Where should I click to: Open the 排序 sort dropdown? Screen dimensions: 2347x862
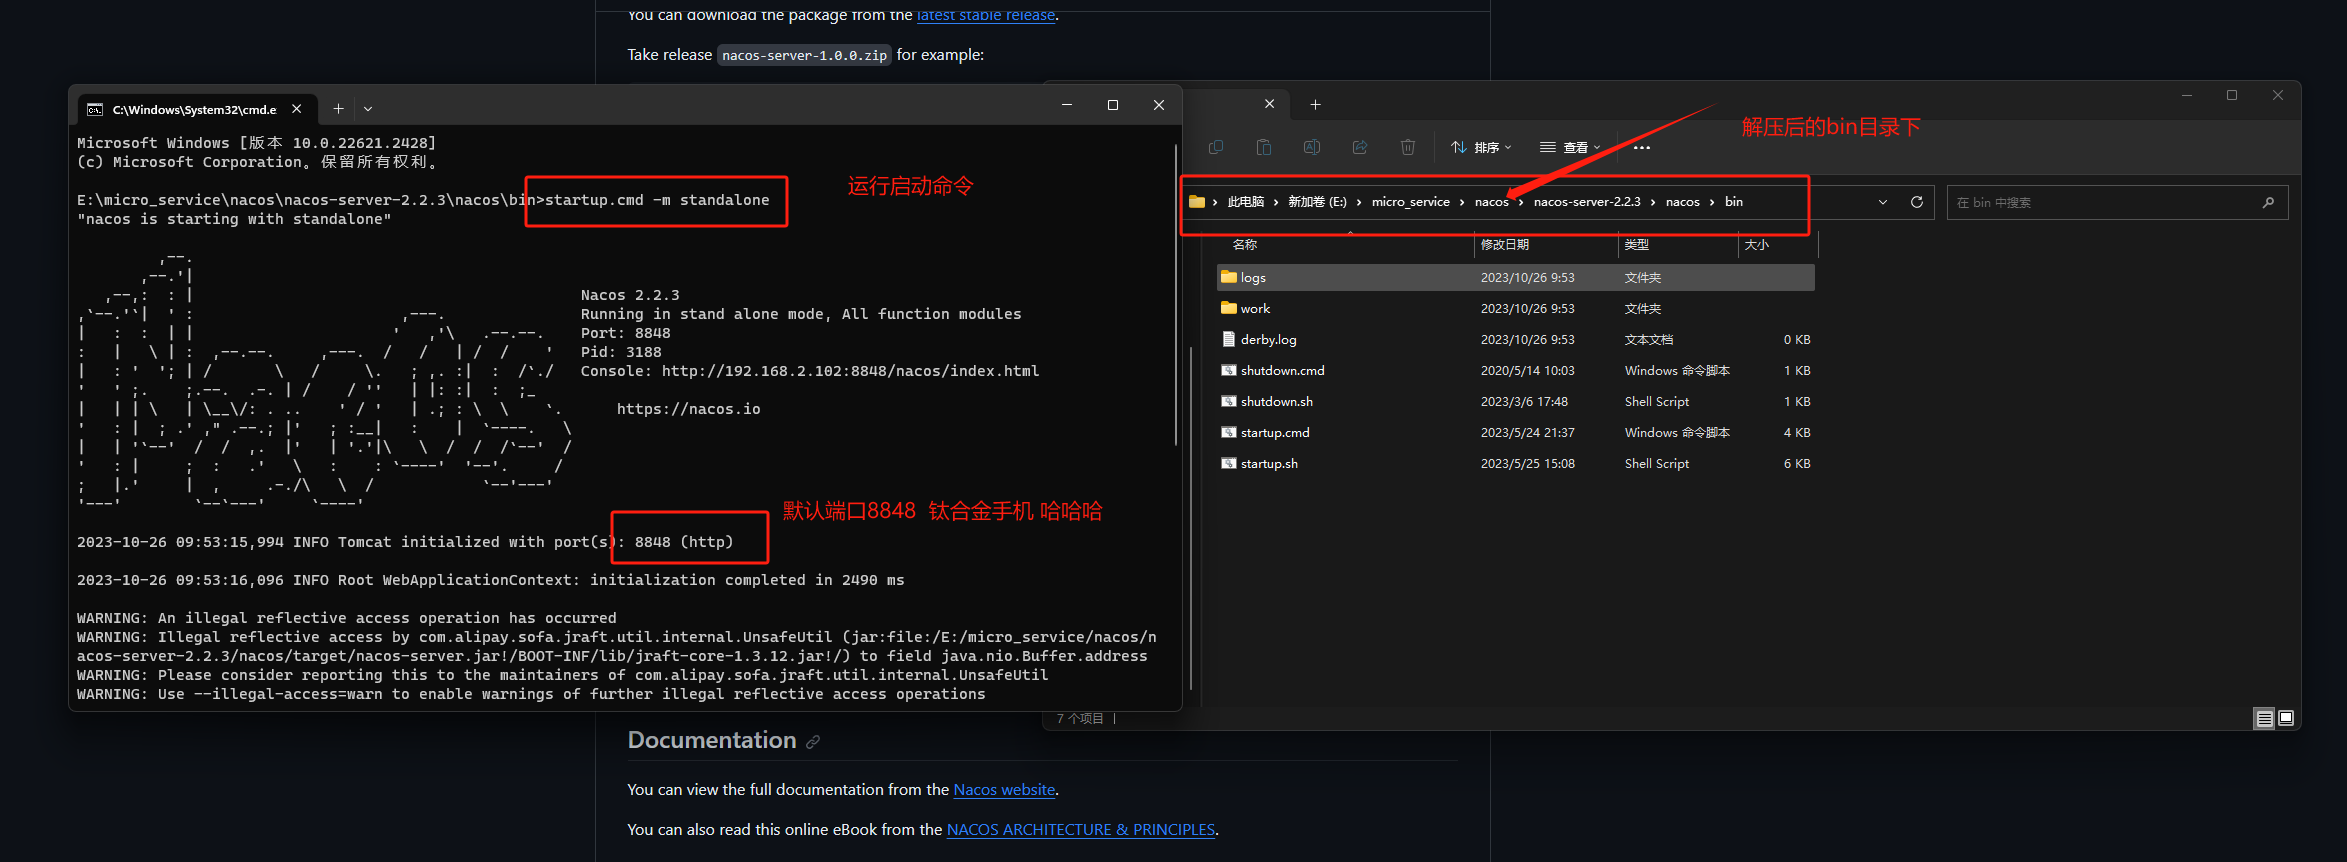coord(1481,147)
